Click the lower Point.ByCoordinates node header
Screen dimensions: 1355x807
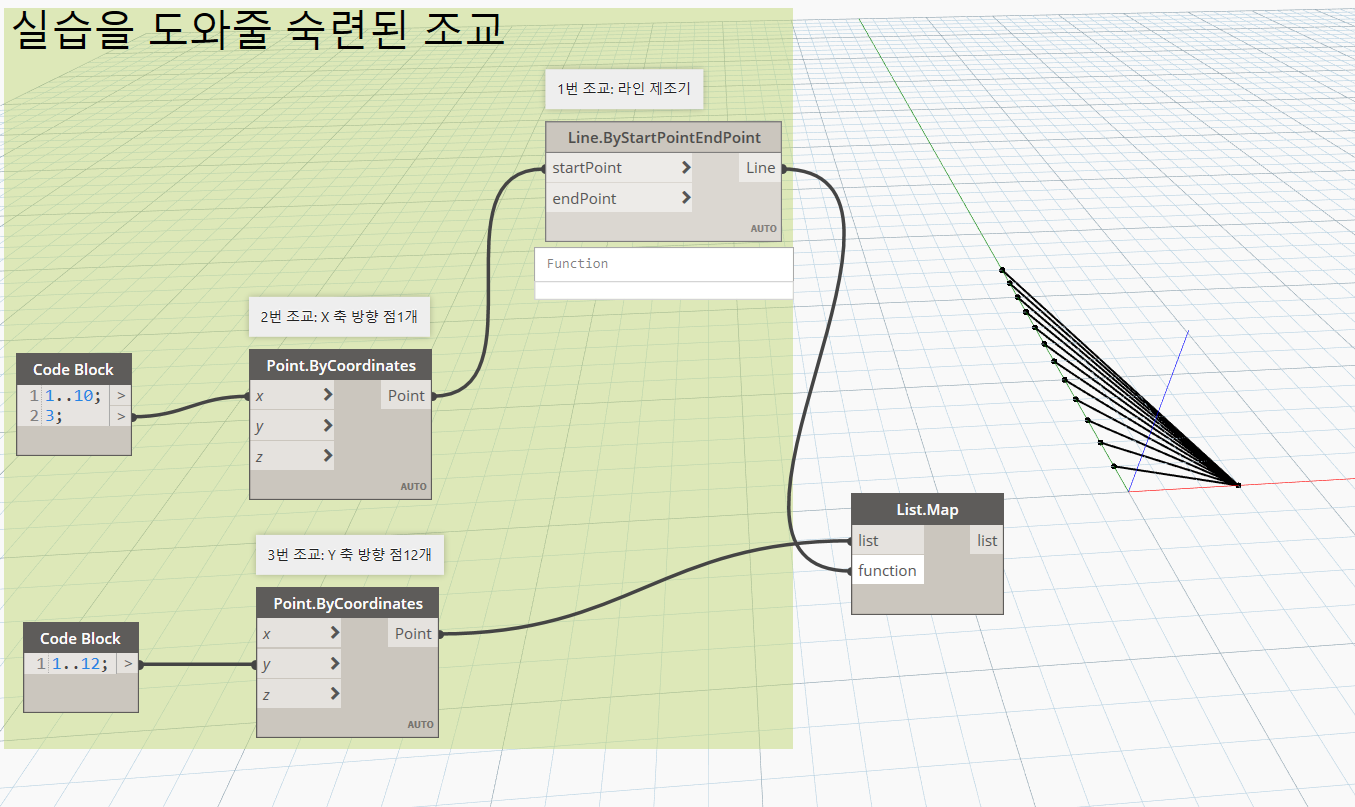(348, 603)
